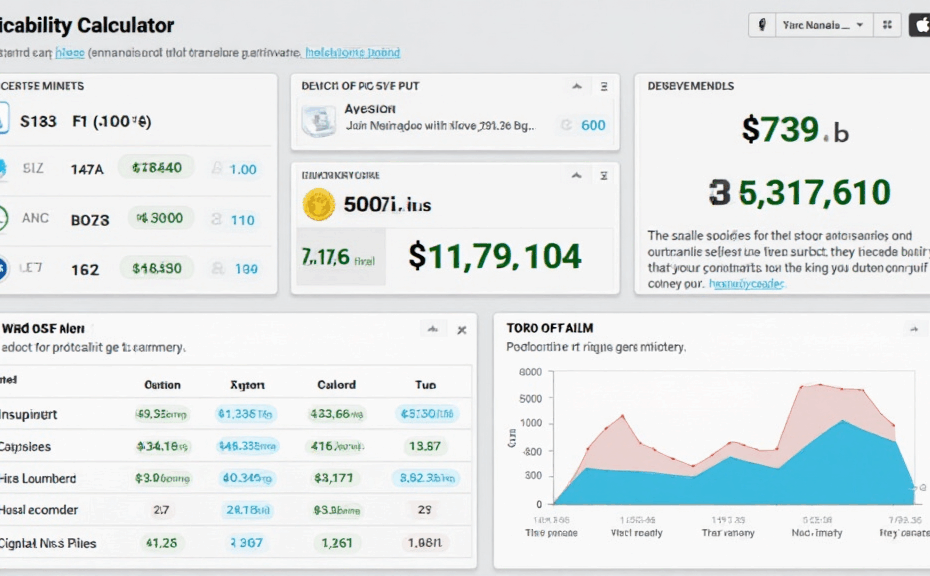This screenshot has height=576, width=930.
Task: Collapse the area chart panel with its chevron
Action: [912, 329]
